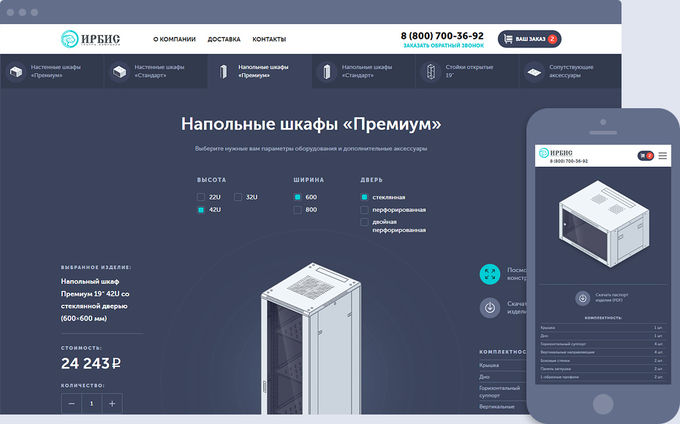Viewport: 680px width, 424px height.
Task: Select «Стойки открытые 19"» category icon
Action: (x=429, y=71)
